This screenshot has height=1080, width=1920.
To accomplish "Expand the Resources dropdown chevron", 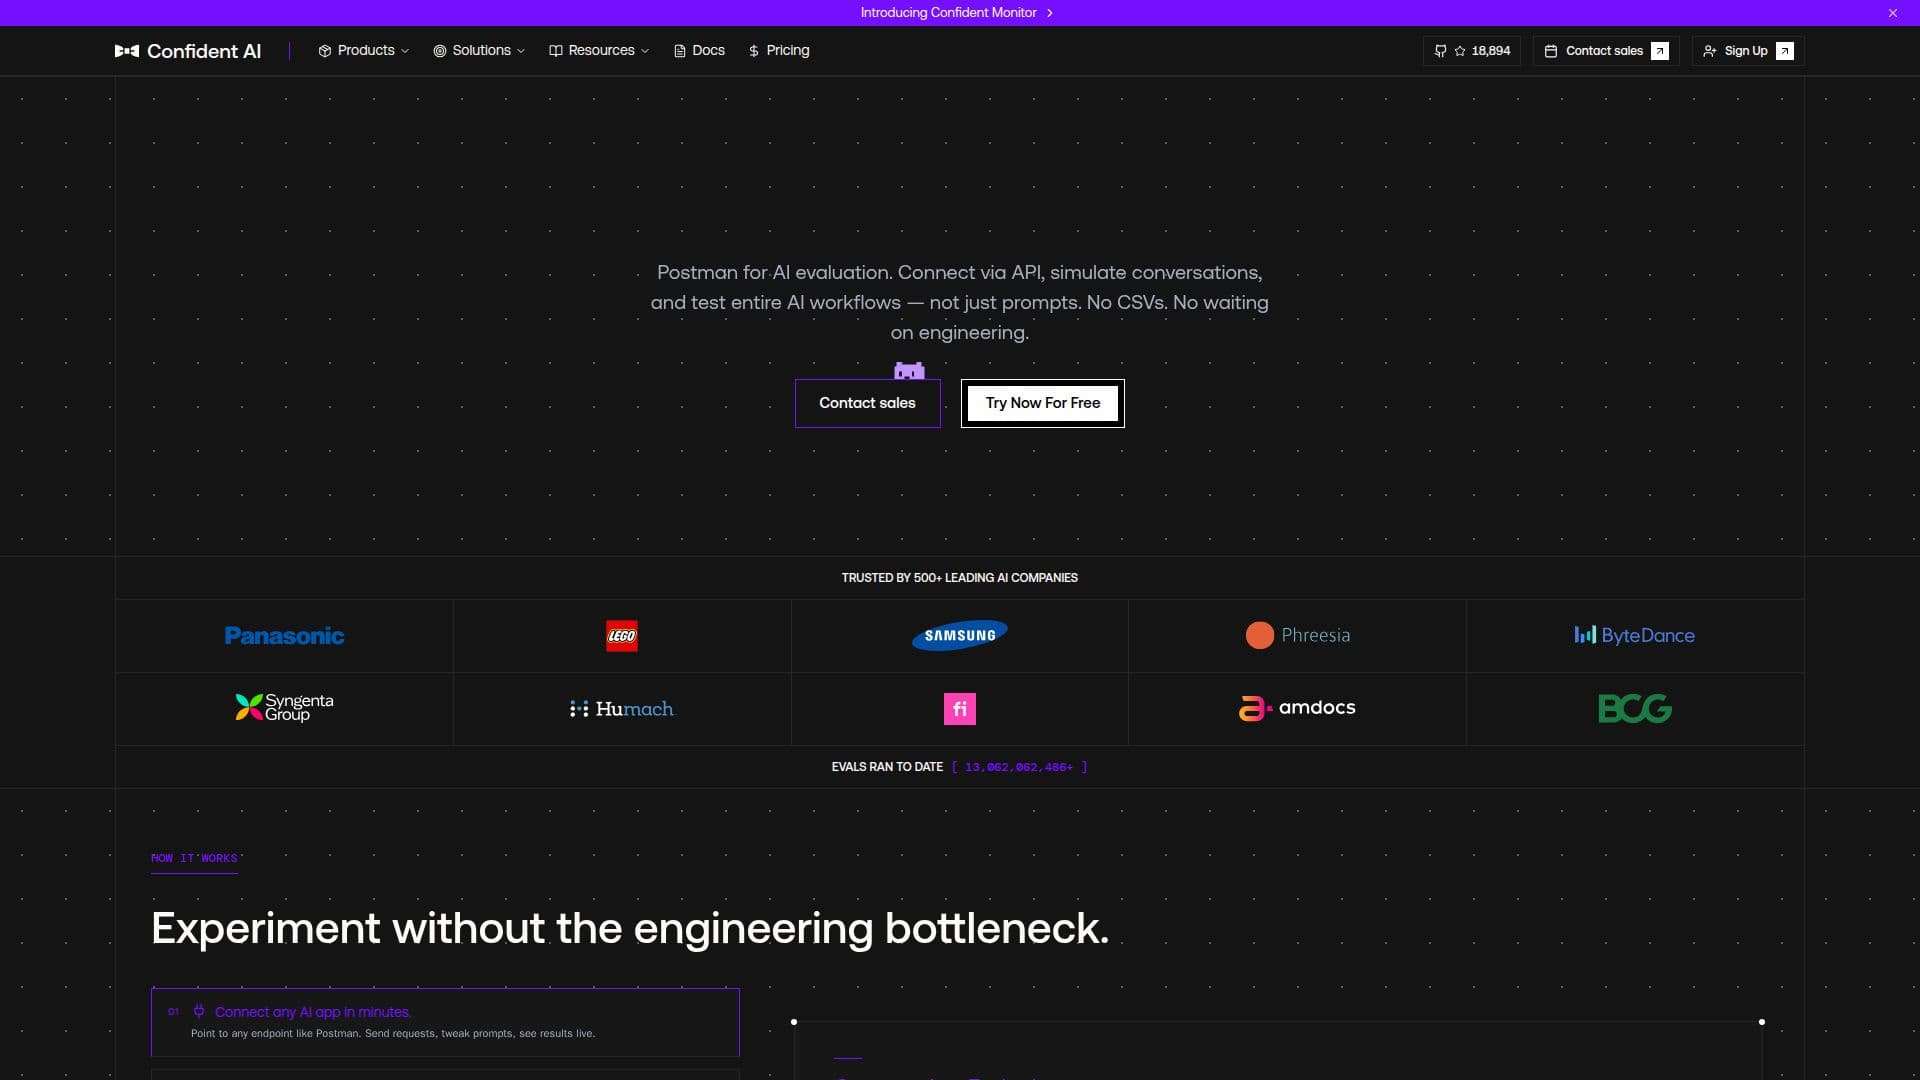I will coord(645,51).
